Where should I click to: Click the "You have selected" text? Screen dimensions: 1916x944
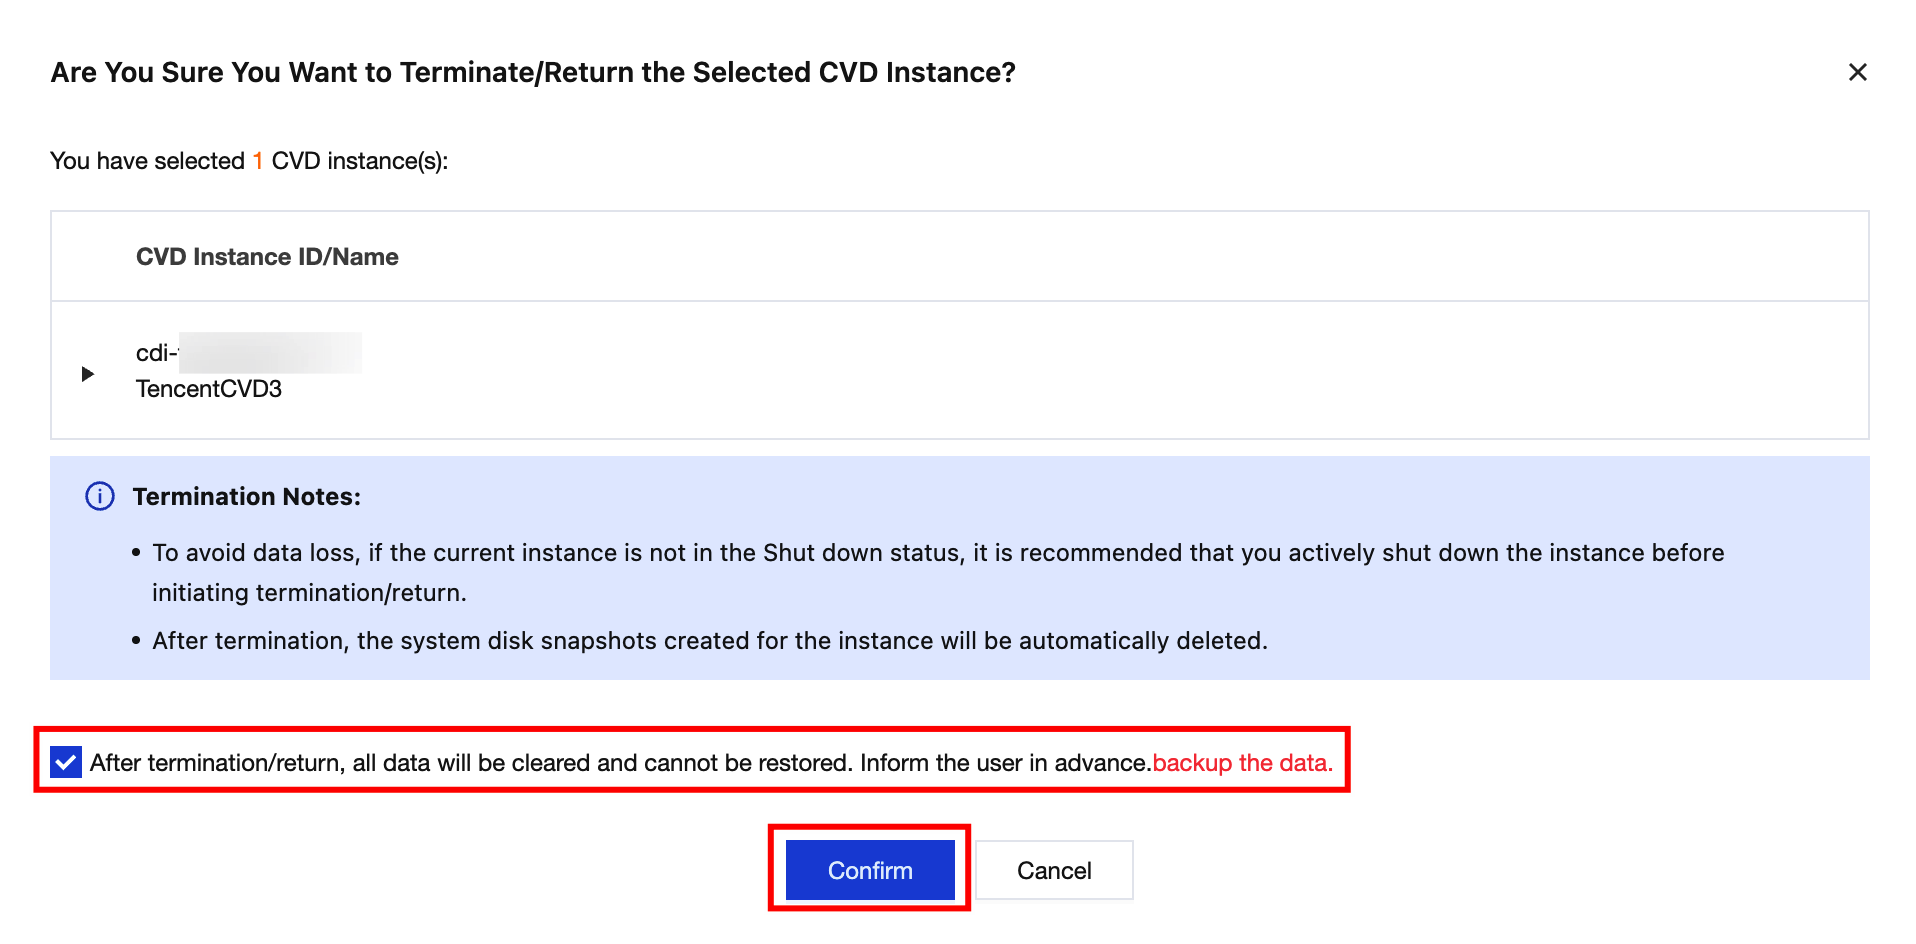147,161
